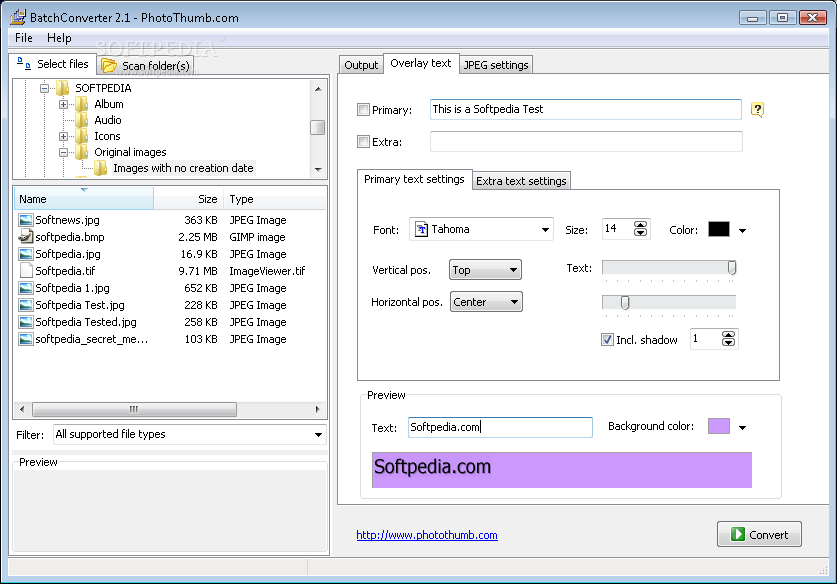
Task: Click the black text Color swatch
Action: click(718, 230)
